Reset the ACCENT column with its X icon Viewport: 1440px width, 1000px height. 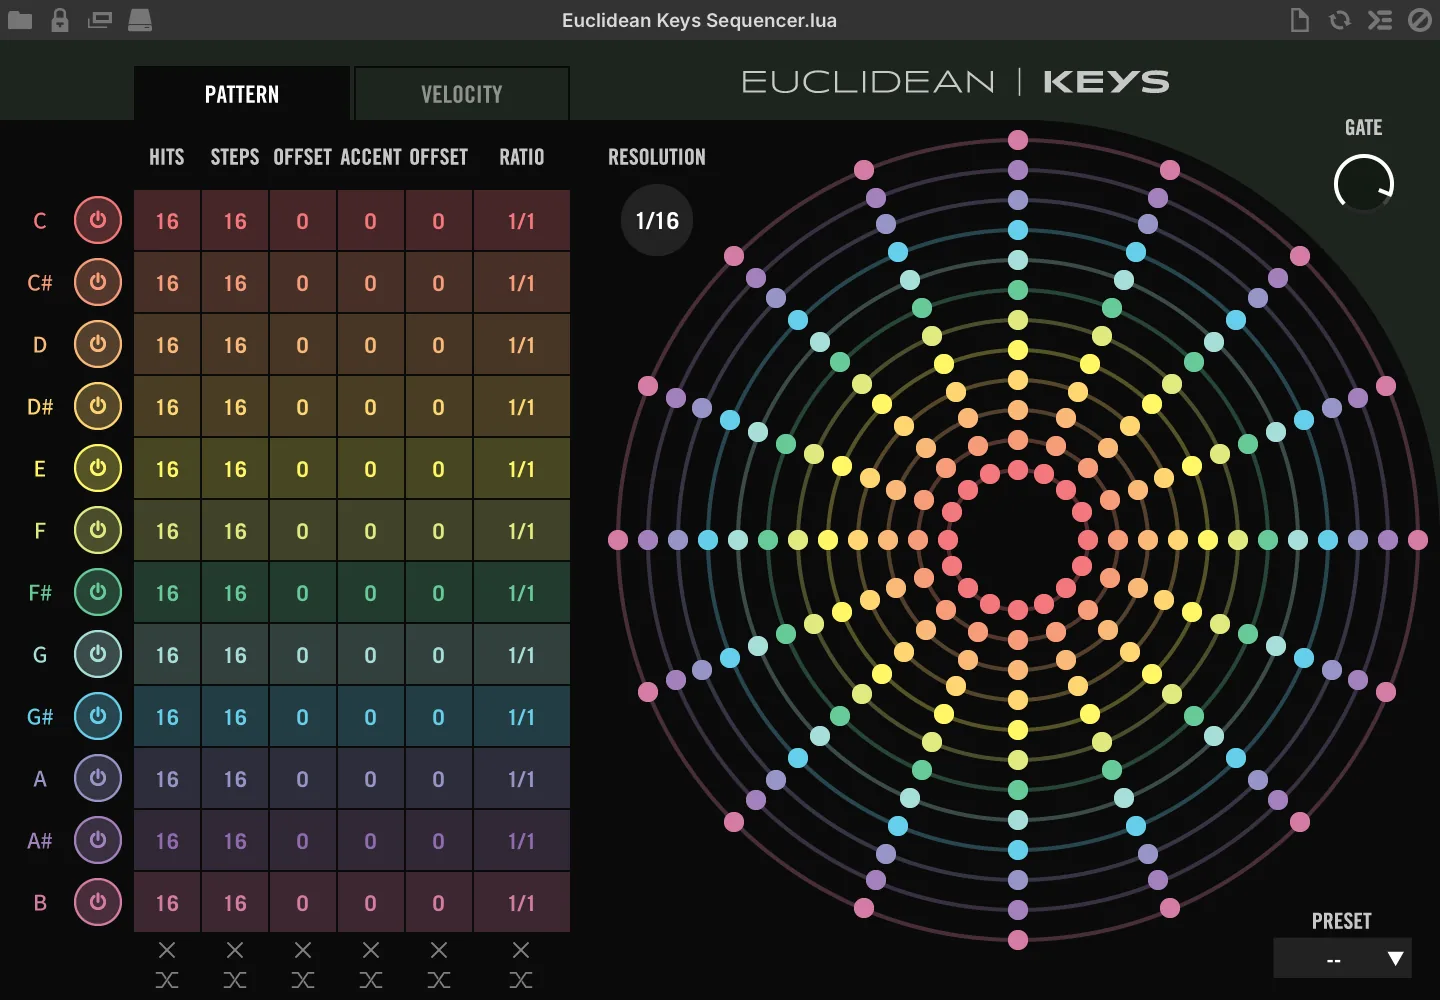coord(371,950)
